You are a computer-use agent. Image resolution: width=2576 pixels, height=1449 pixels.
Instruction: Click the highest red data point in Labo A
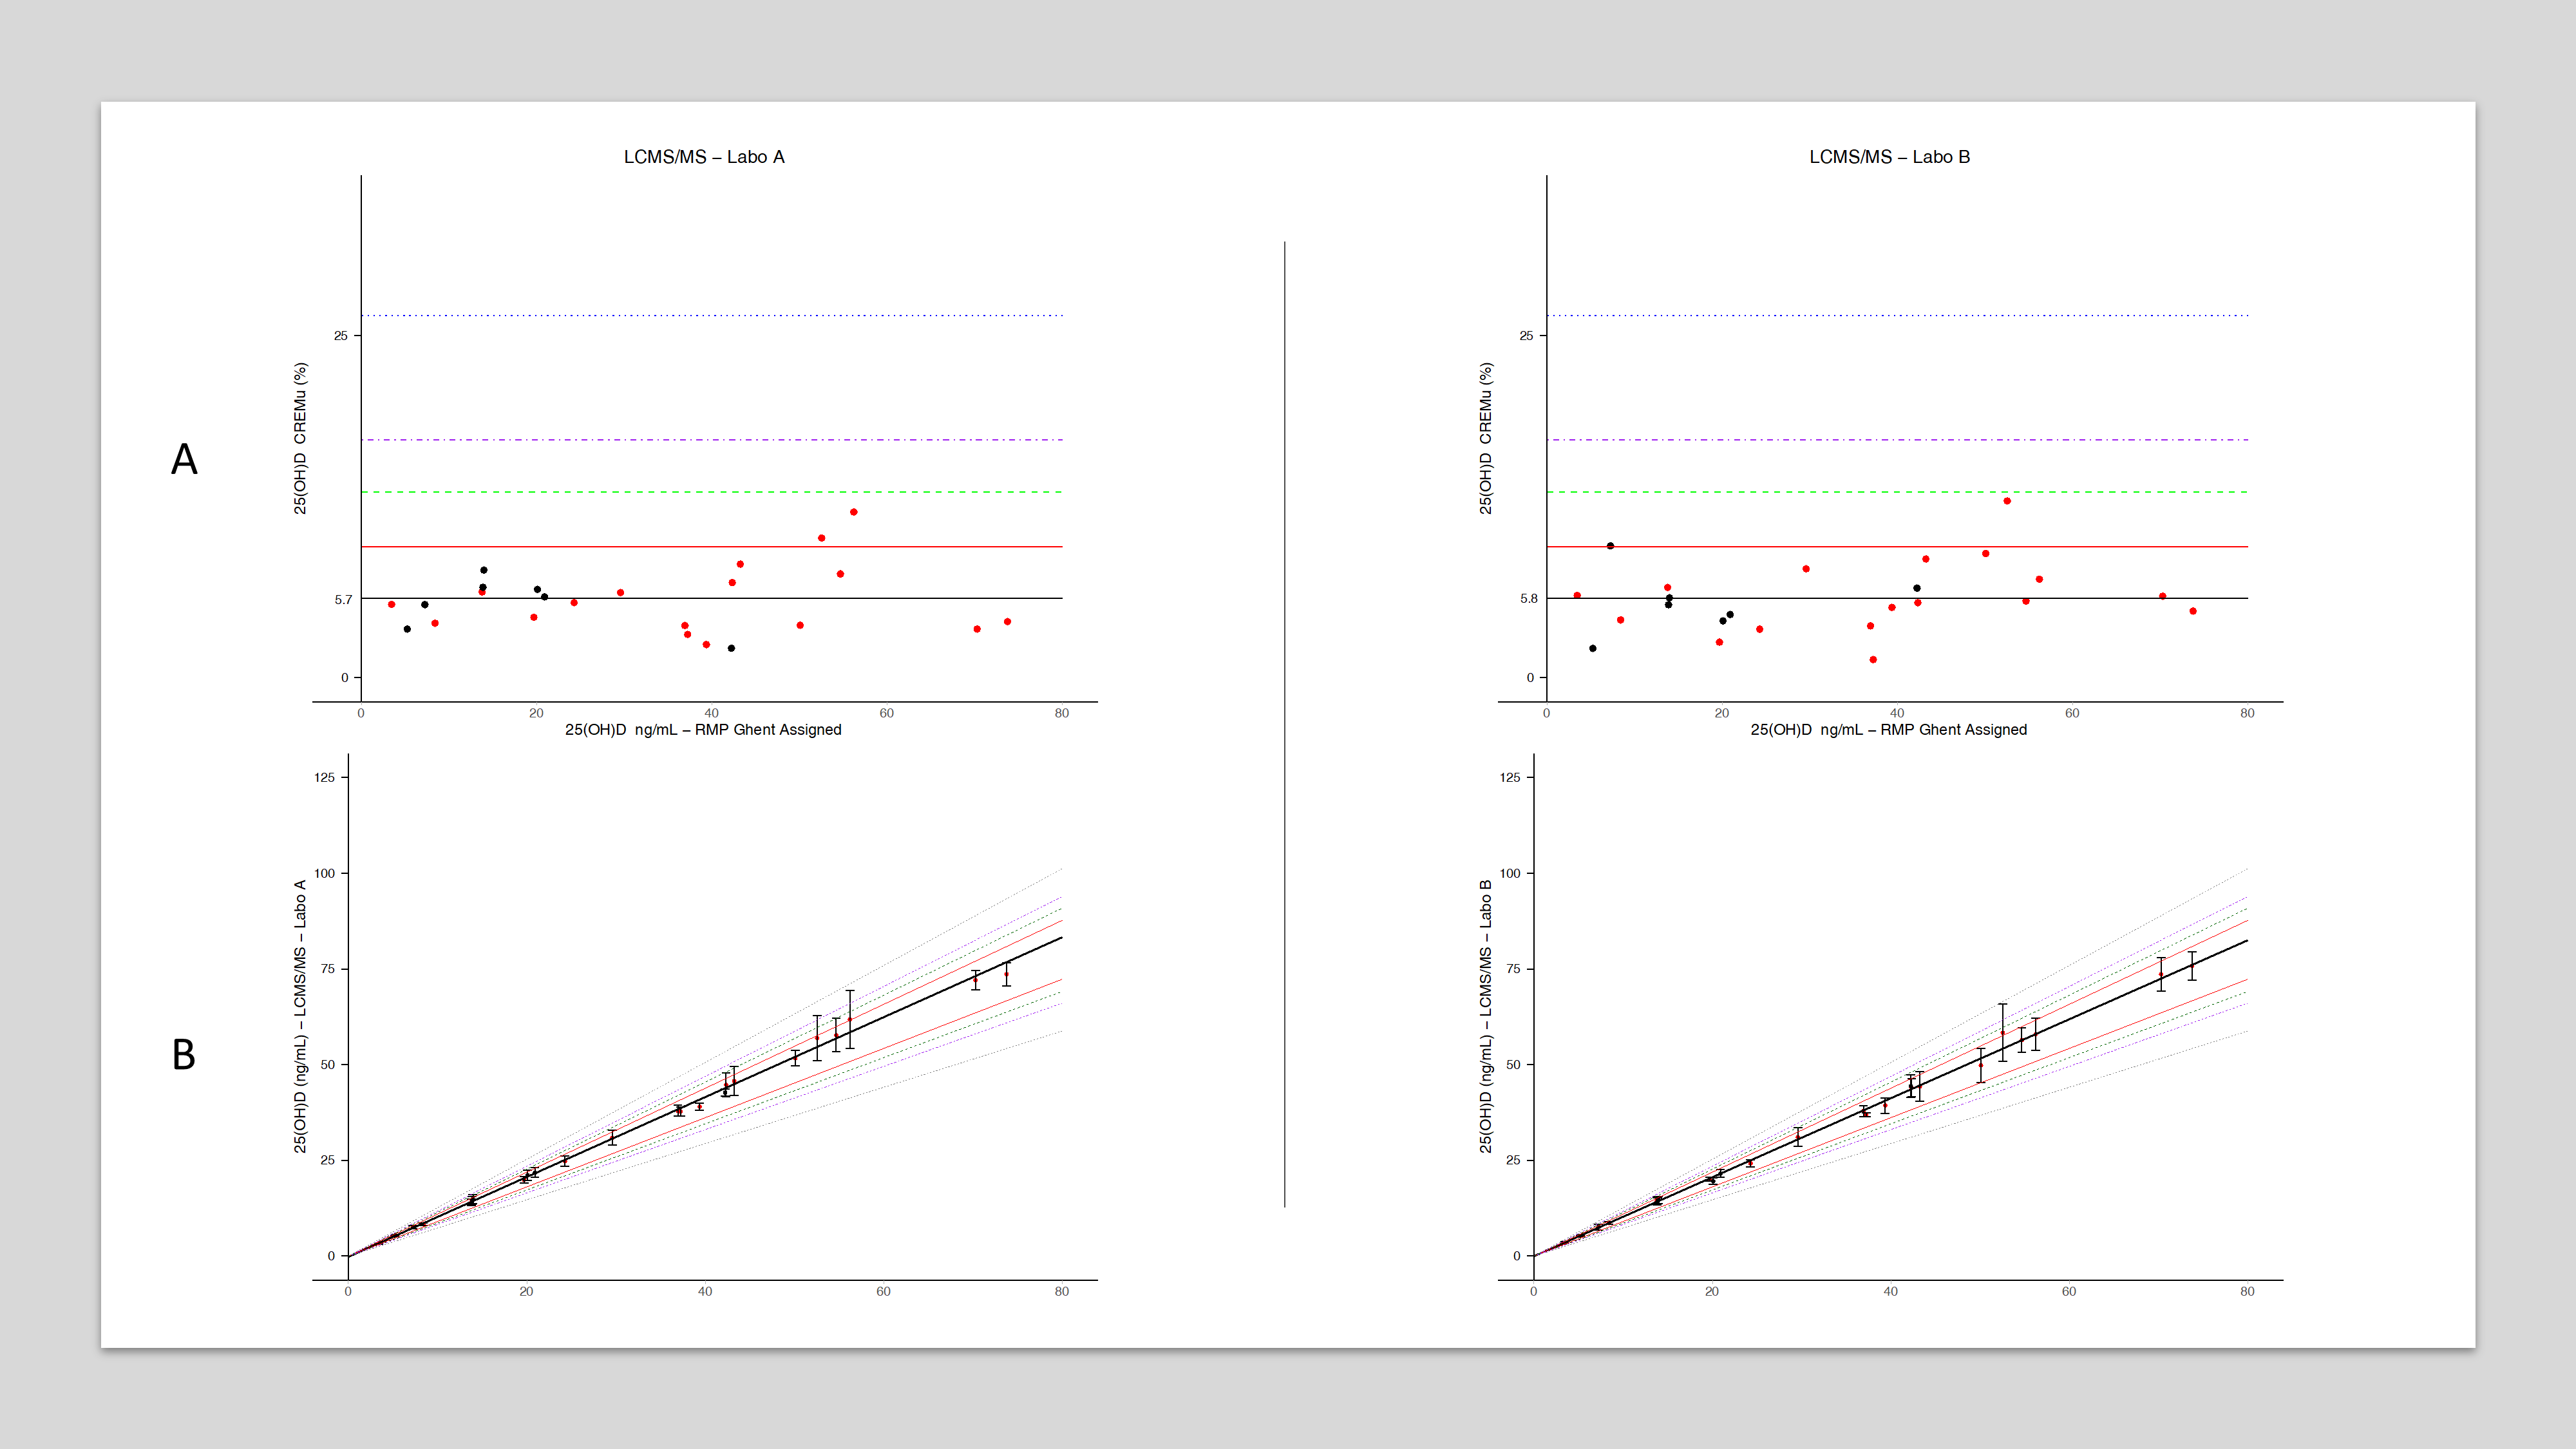pos(853,512)
